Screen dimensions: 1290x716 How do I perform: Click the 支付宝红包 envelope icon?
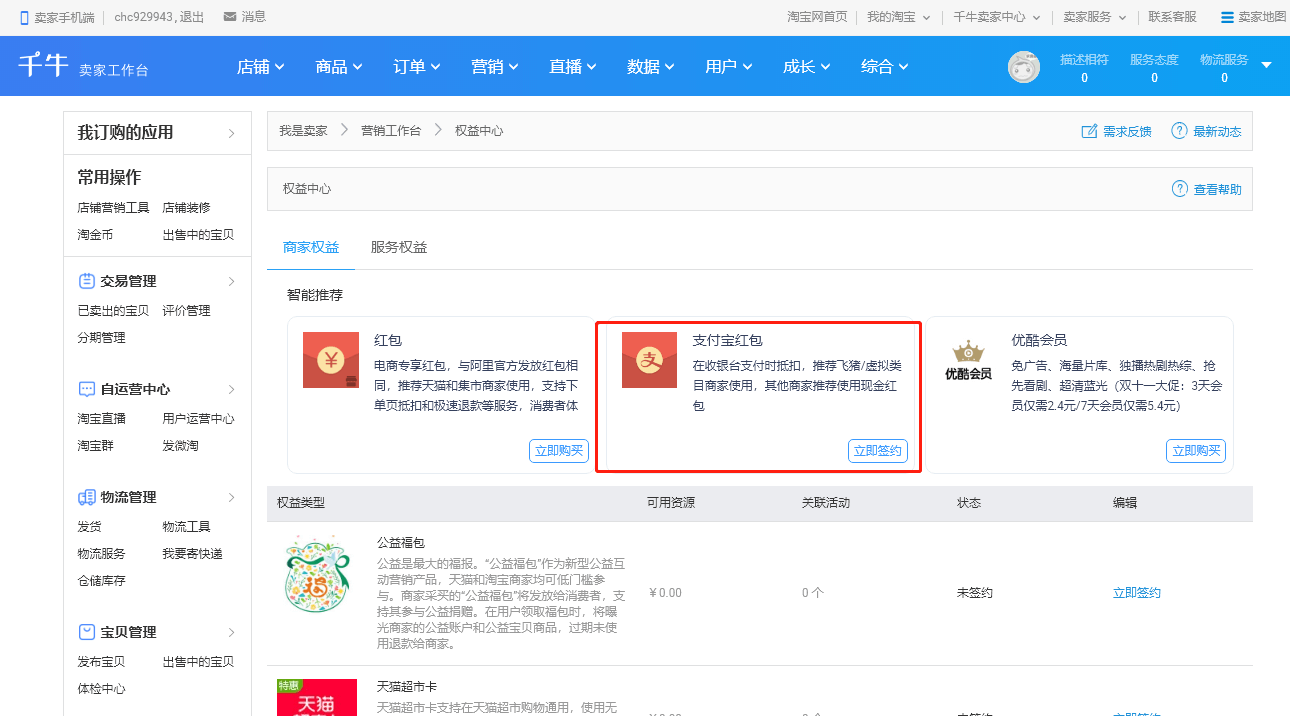[x=649, y=360]
